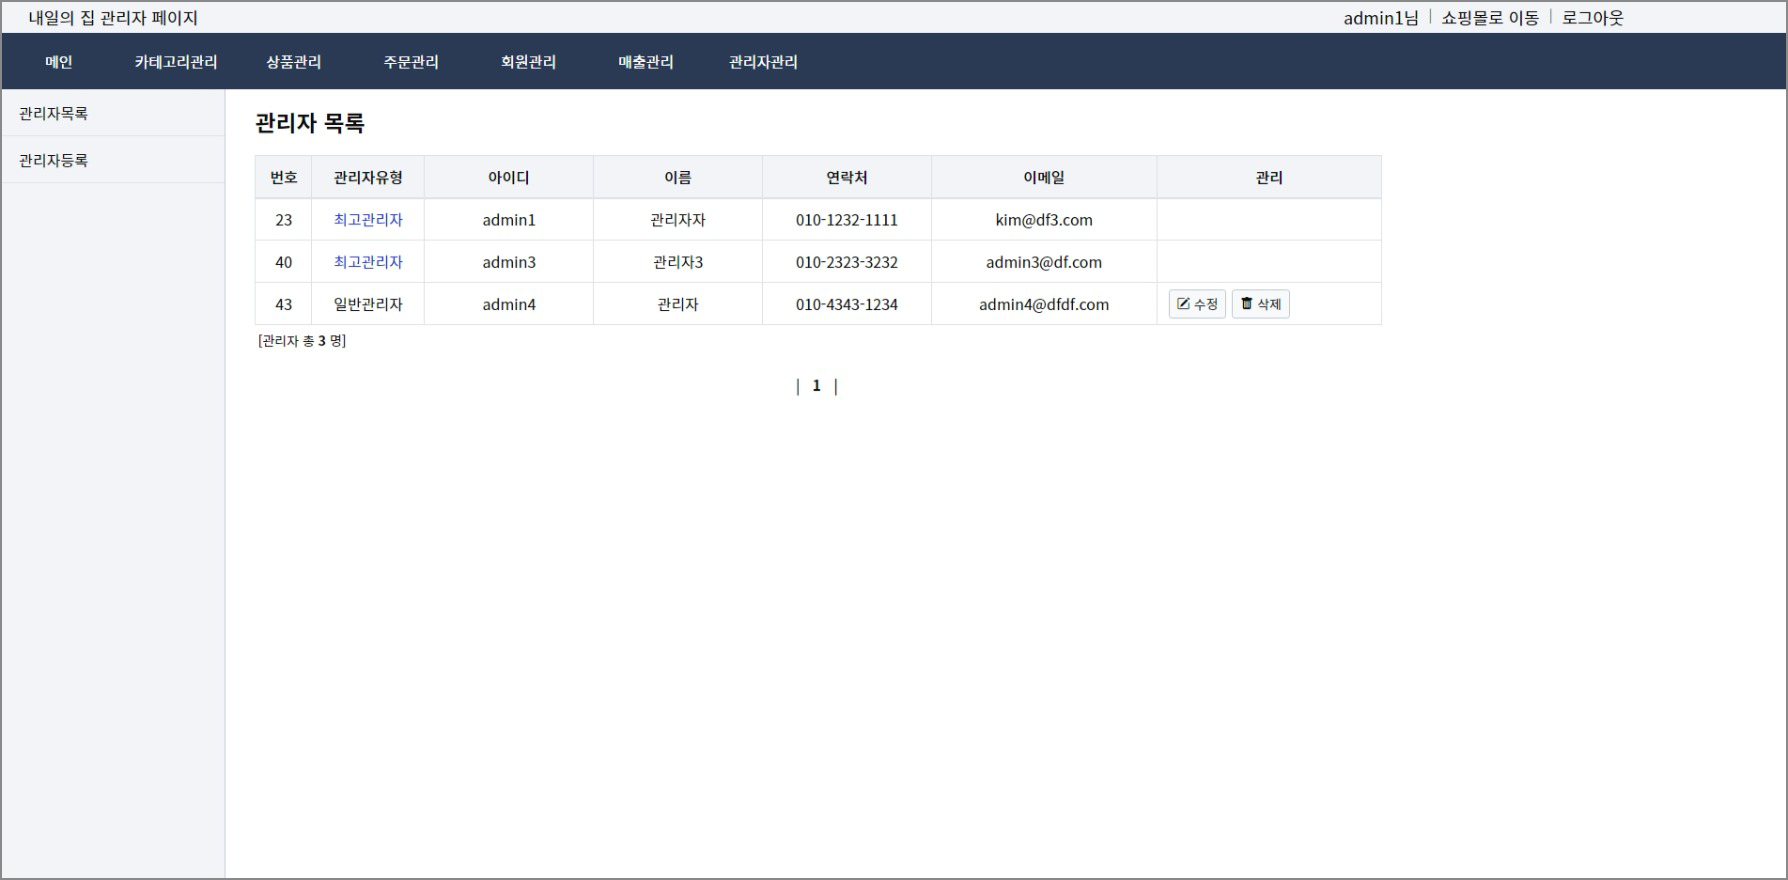Go to page 1 in pagination
This screenshot has width=1788, height=880.
coord(816,386)
